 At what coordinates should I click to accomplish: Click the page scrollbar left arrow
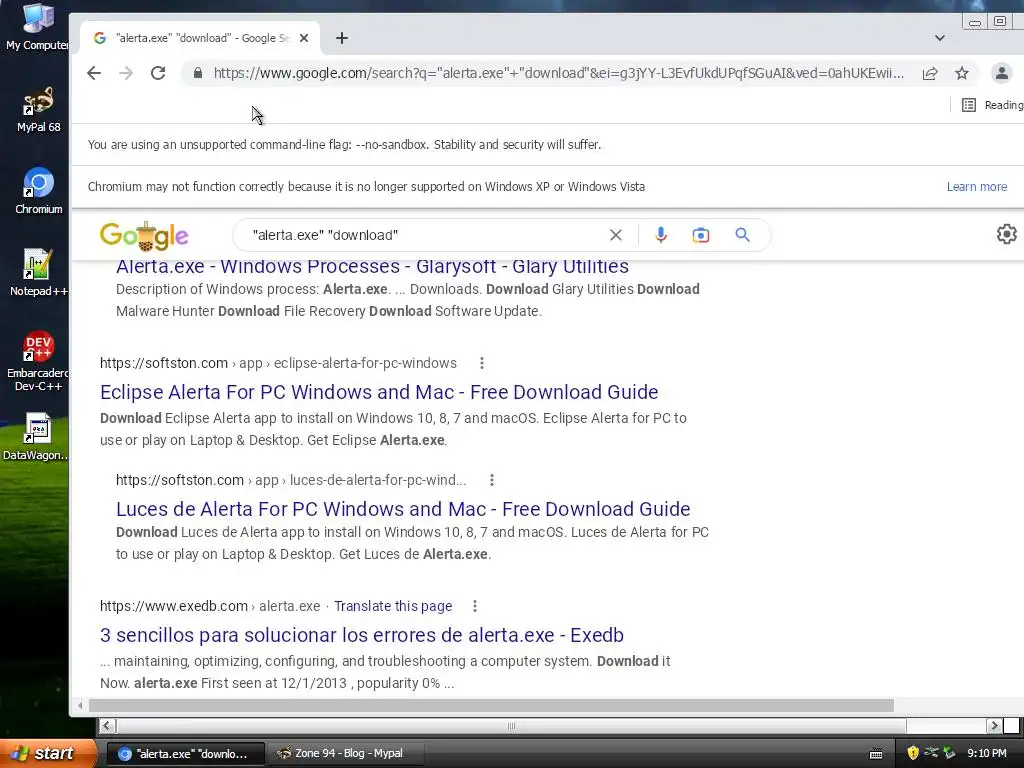pos(80,705)
